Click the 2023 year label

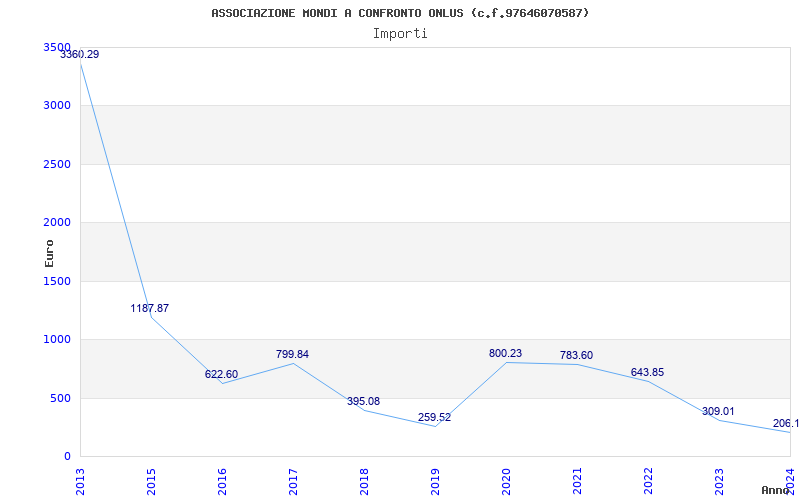pyautogui.click(x=719, y=482)
